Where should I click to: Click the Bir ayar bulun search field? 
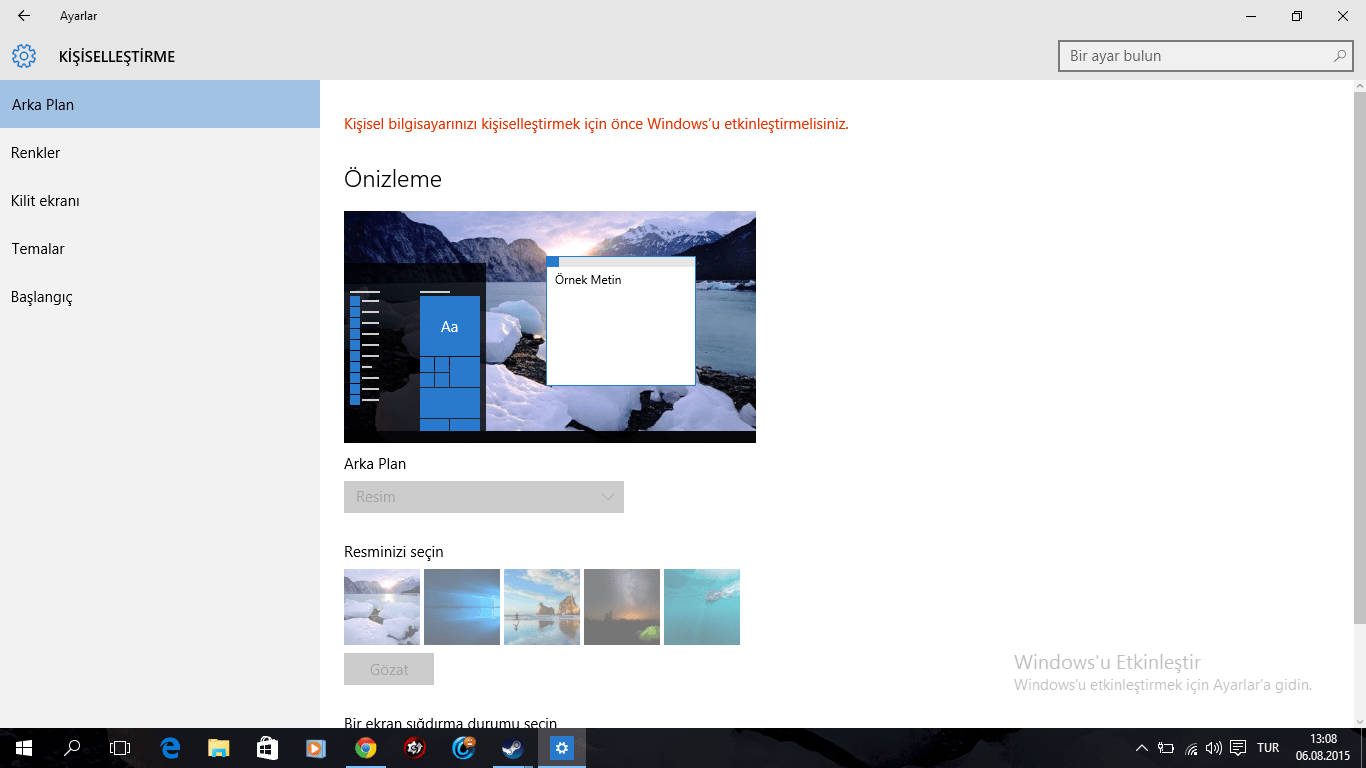coord(1206,56)
